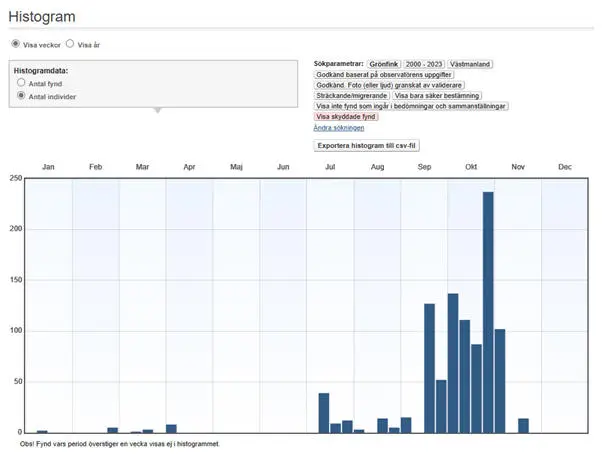This screenshot has width=602, height=454.
Task: Click the 'Västmanland' region tag
Action: [x=470, y=64]
